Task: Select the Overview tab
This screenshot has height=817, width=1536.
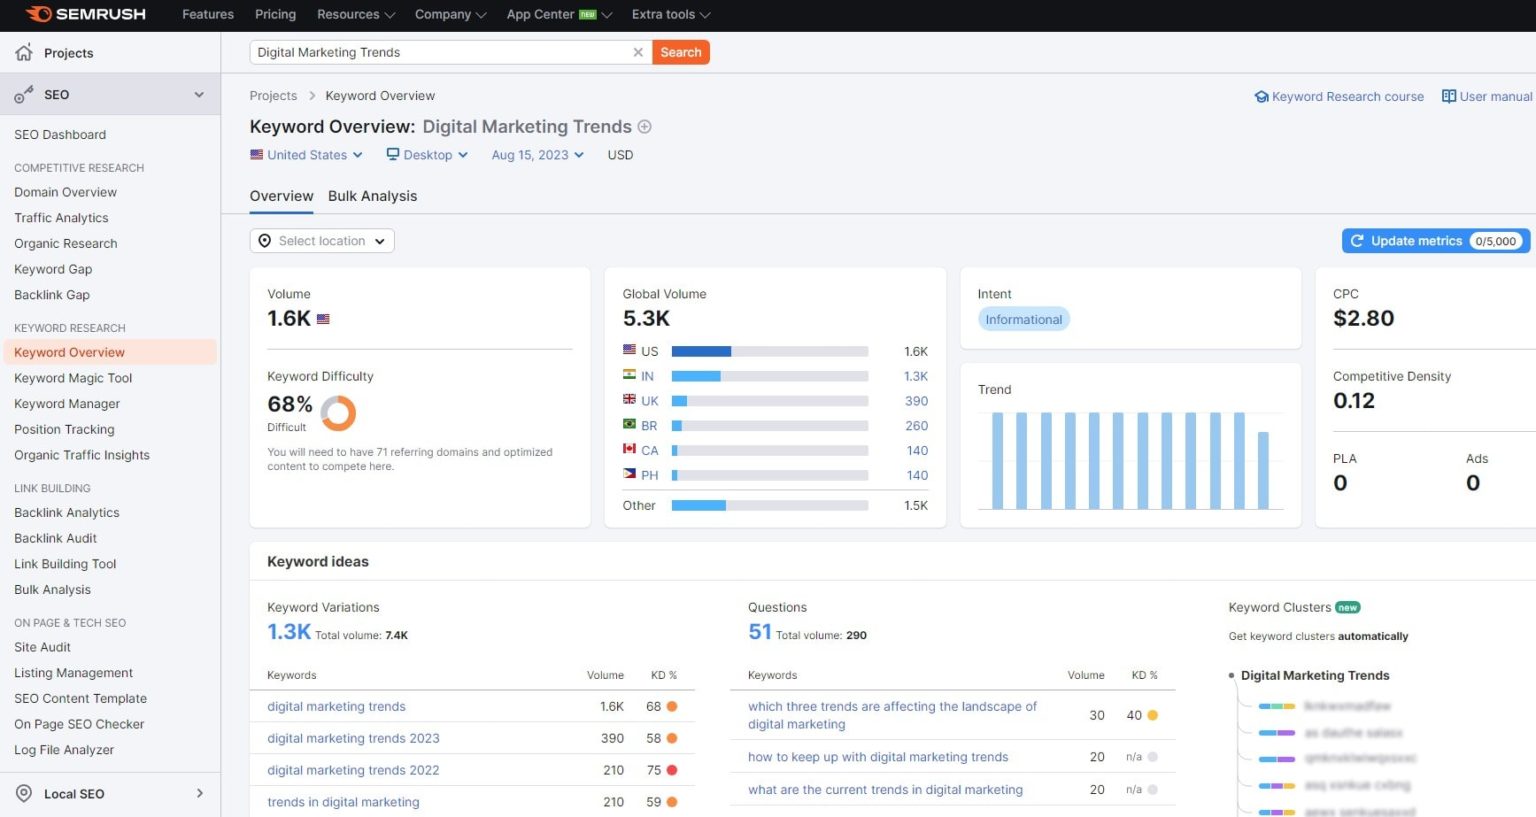Action: click(x=281, y=196)
